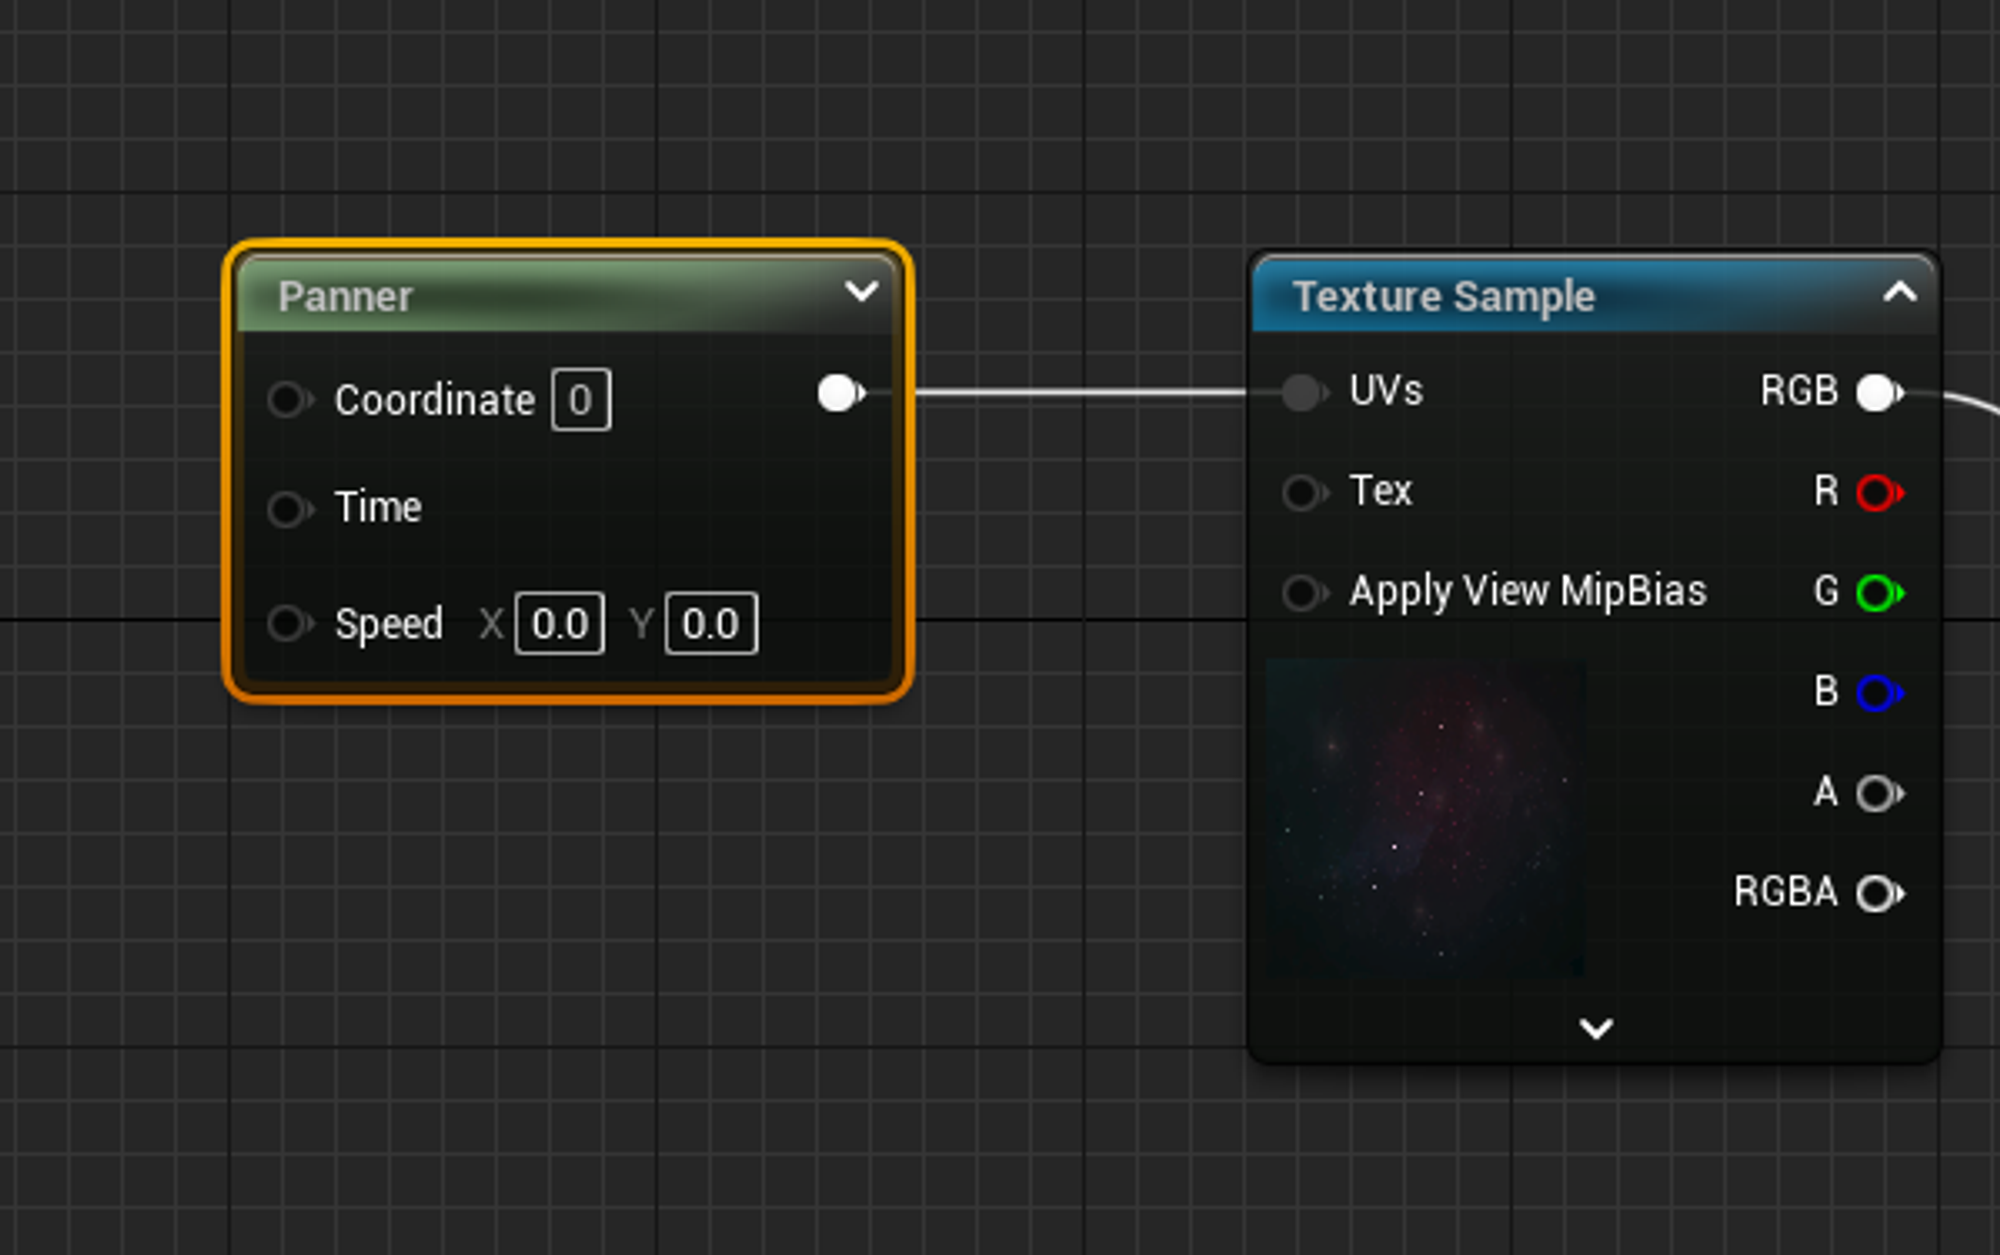Click the Apply View MipBias label
The image size is (2000, 1255).
click(1528, 592)
